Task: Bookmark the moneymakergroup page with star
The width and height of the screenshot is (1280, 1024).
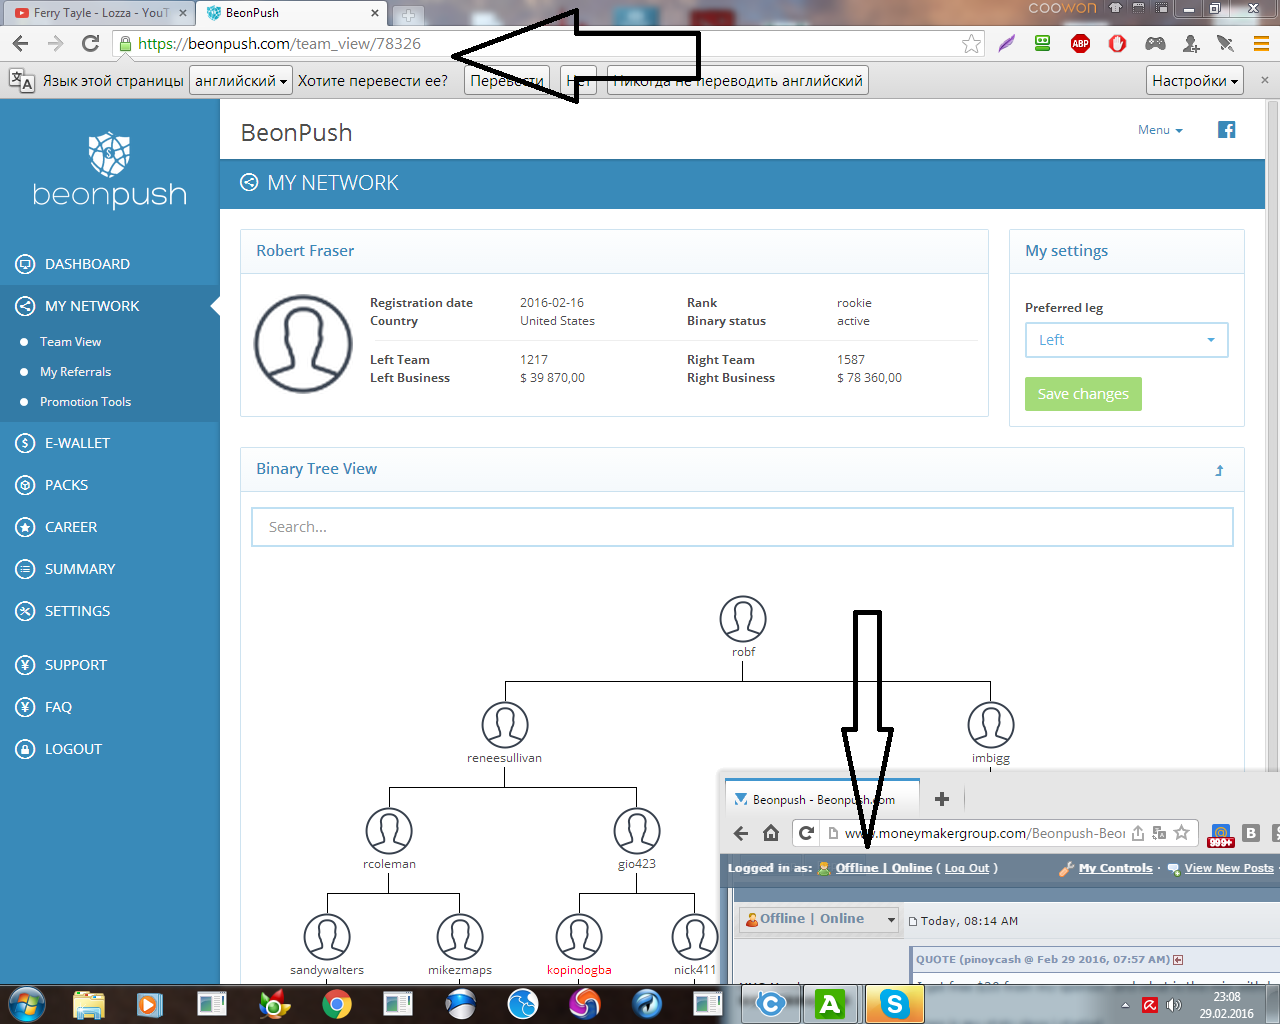Action: tap(1182, 833)
